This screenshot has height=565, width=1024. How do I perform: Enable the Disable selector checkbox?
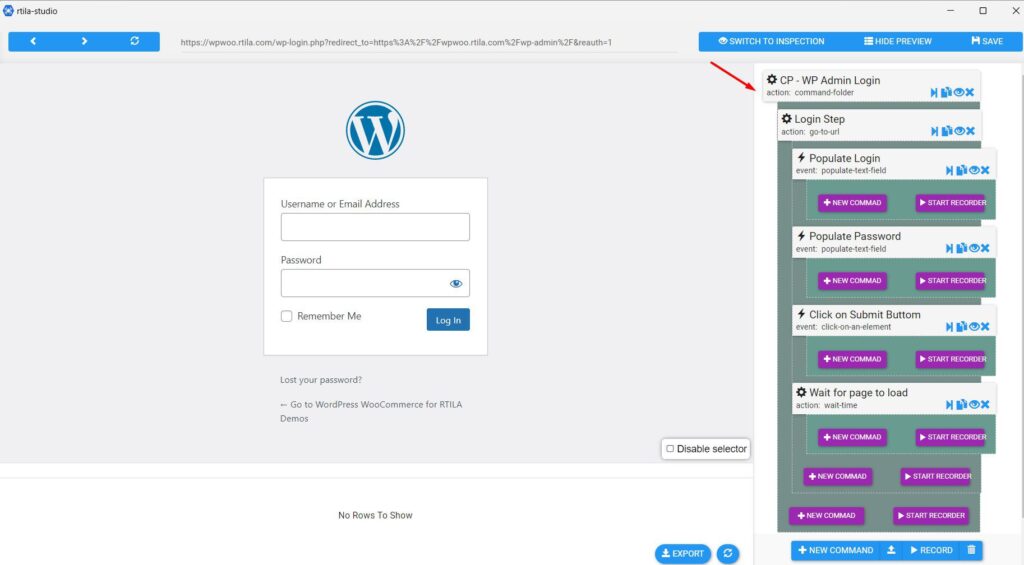tap(670, 449)
